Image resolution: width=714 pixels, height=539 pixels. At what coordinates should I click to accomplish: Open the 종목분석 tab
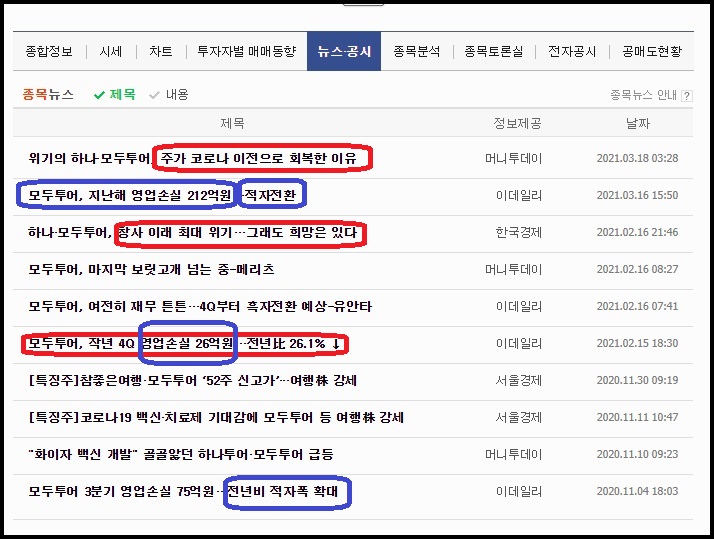pyautogui.click(x=417, y=51)
